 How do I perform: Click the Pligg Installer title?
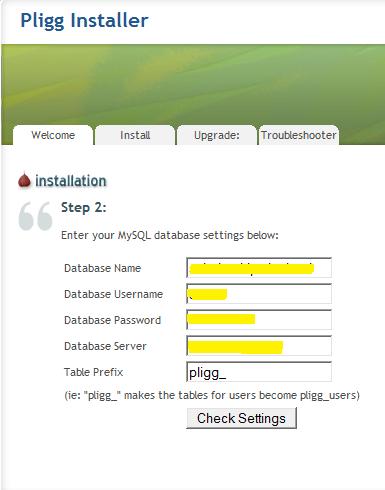point(84,21)
